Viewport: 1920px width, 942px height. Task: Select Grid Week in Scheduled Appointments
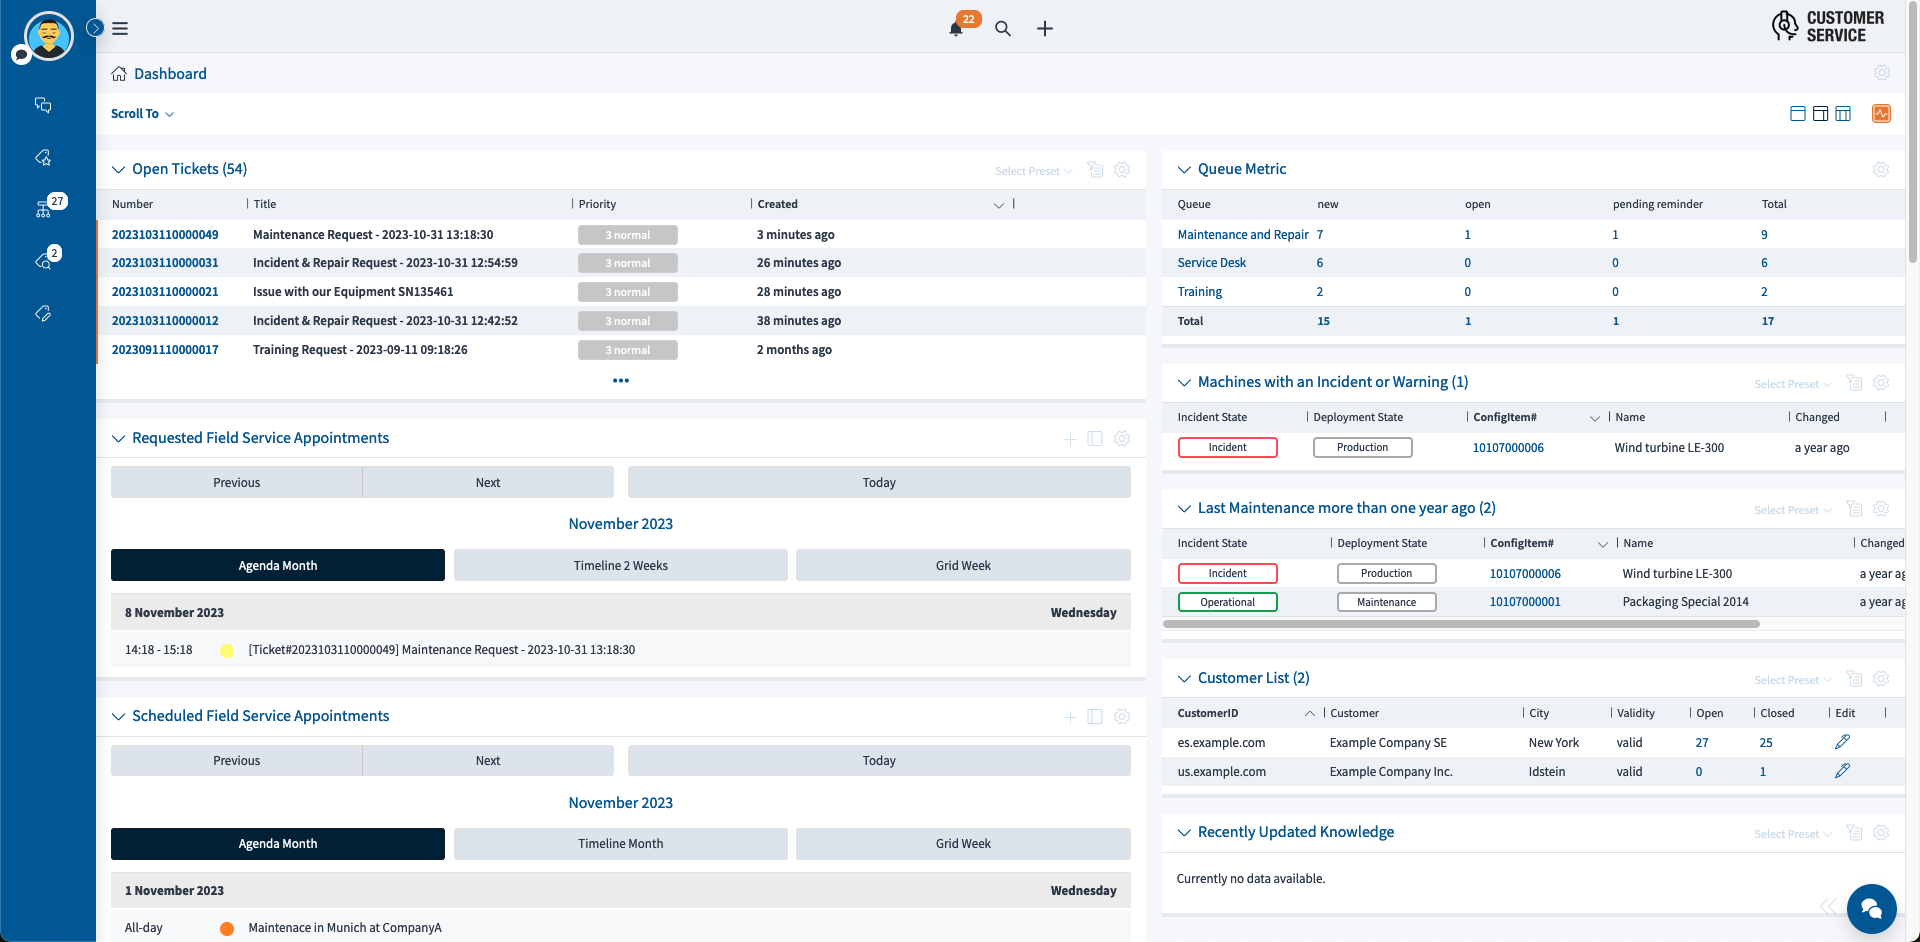pos(962,844)
